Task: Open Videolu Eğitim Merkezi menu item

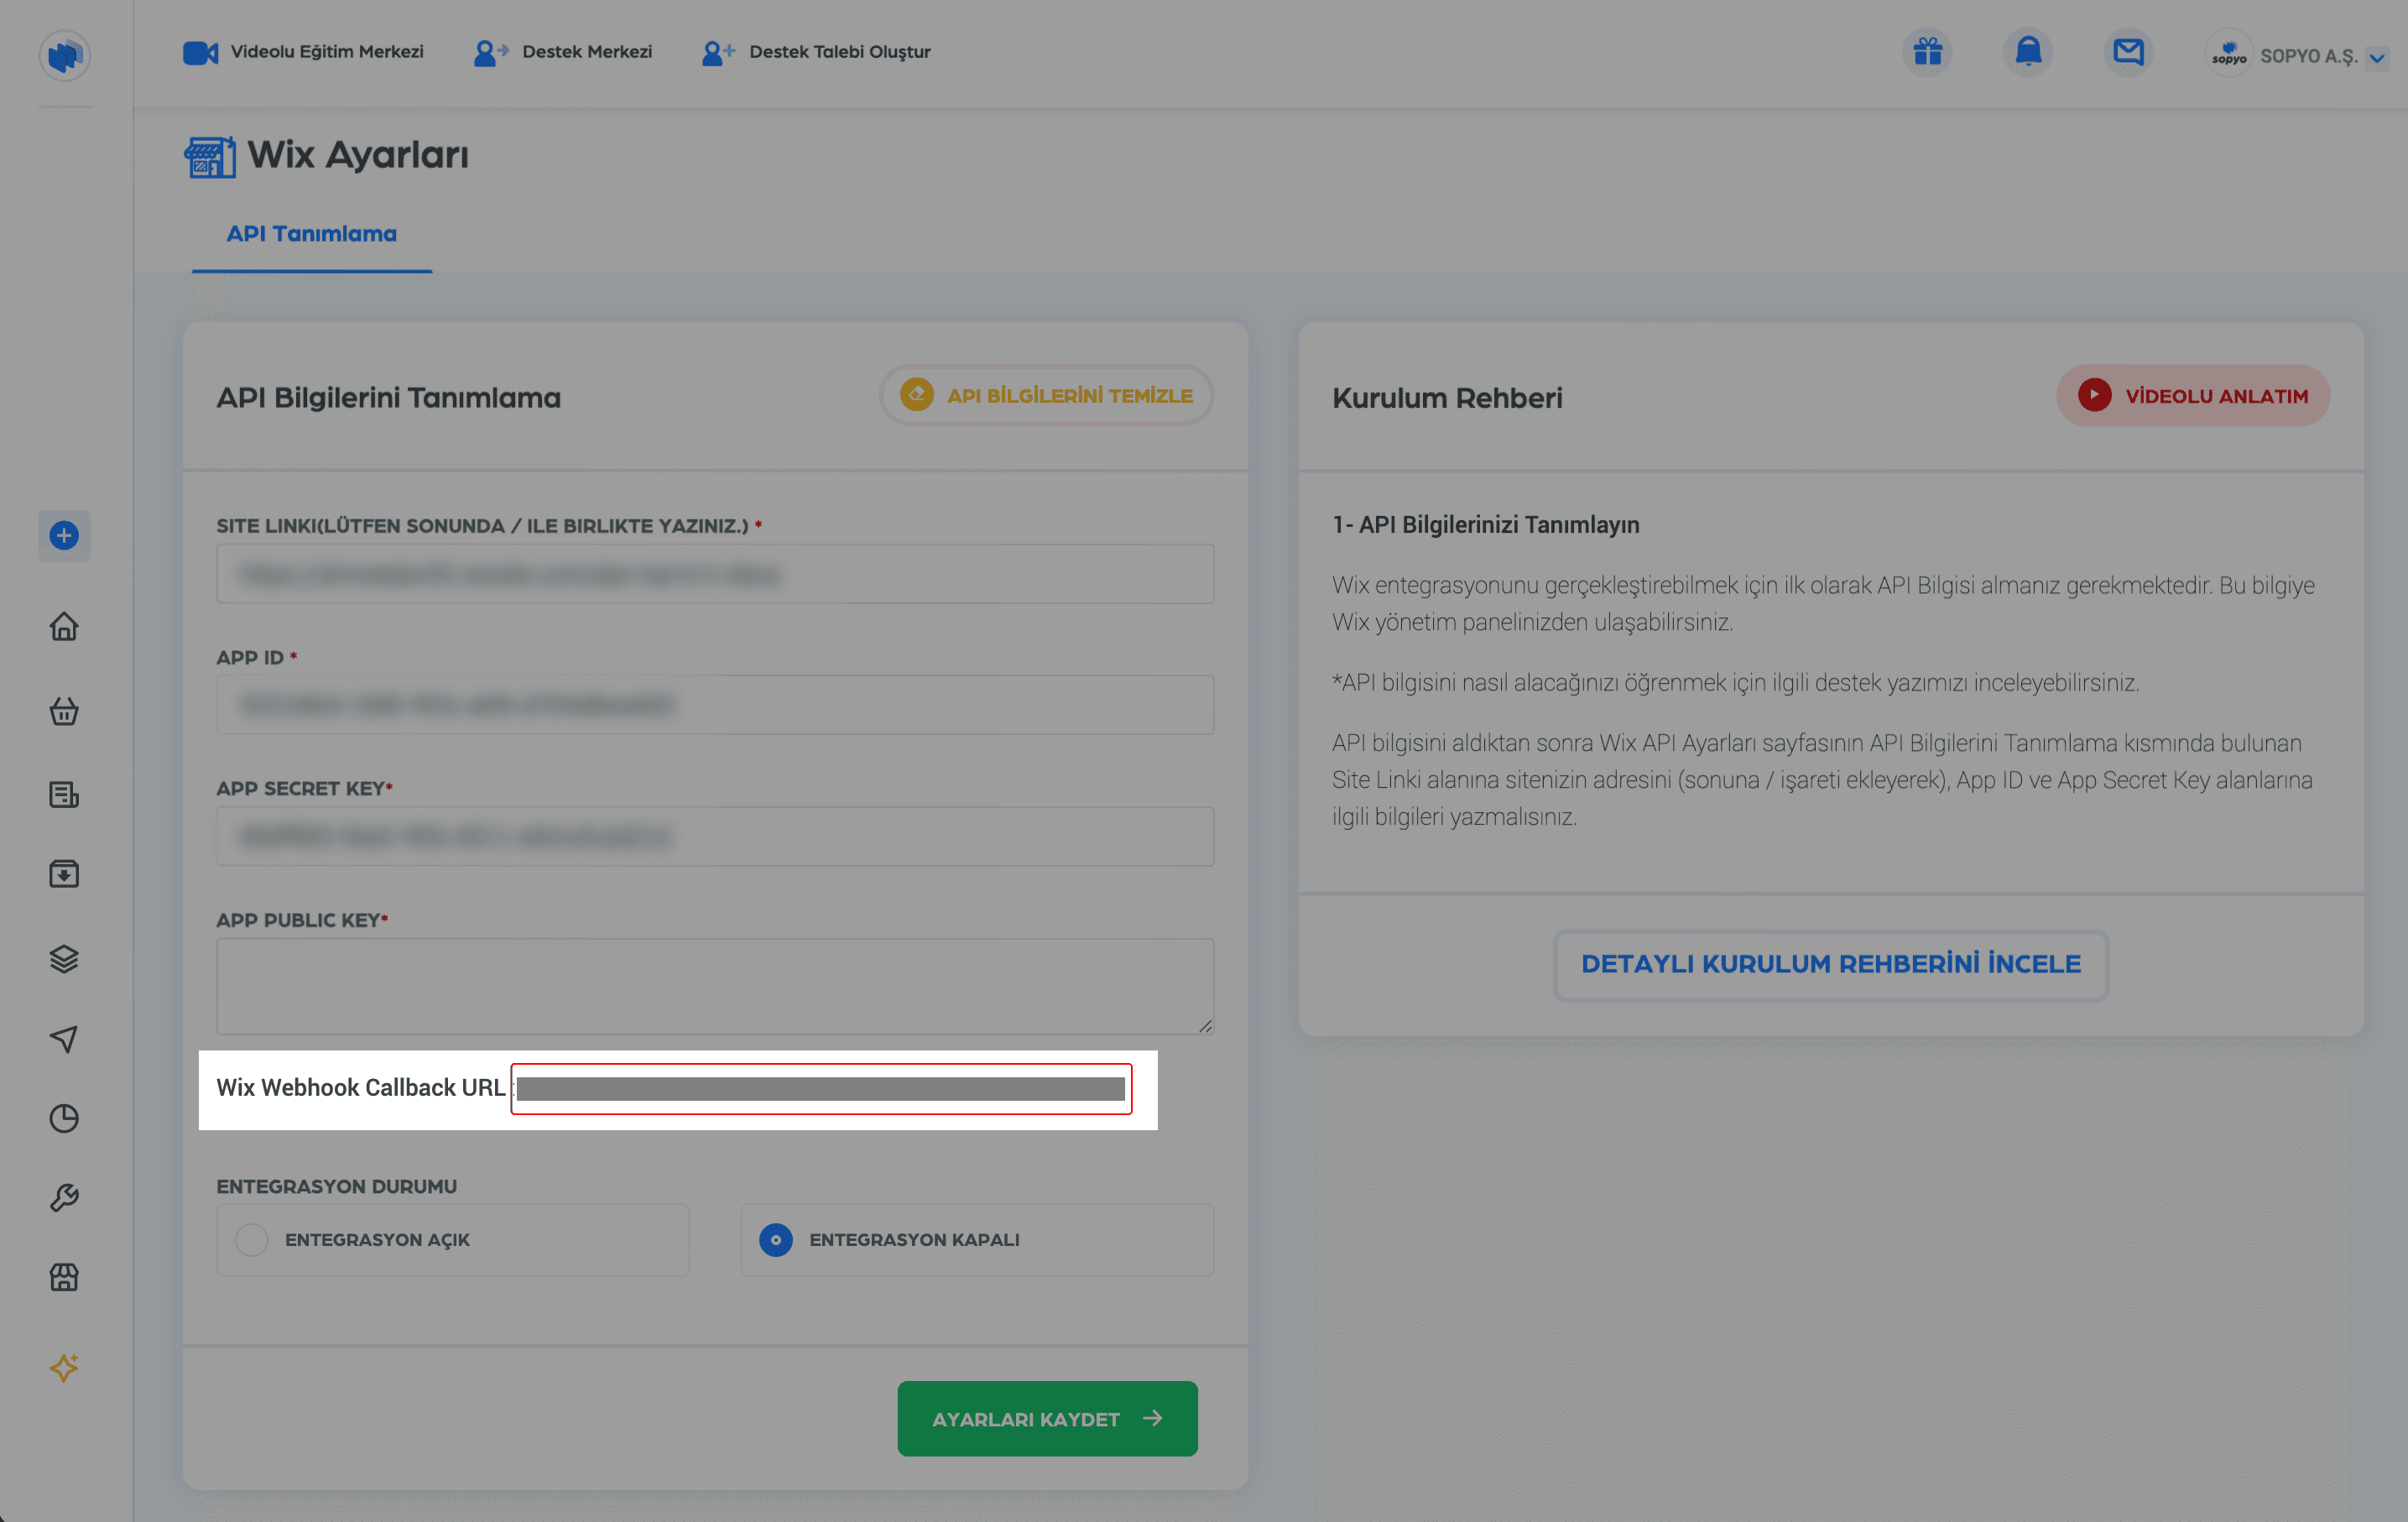Action: (304, 52)
